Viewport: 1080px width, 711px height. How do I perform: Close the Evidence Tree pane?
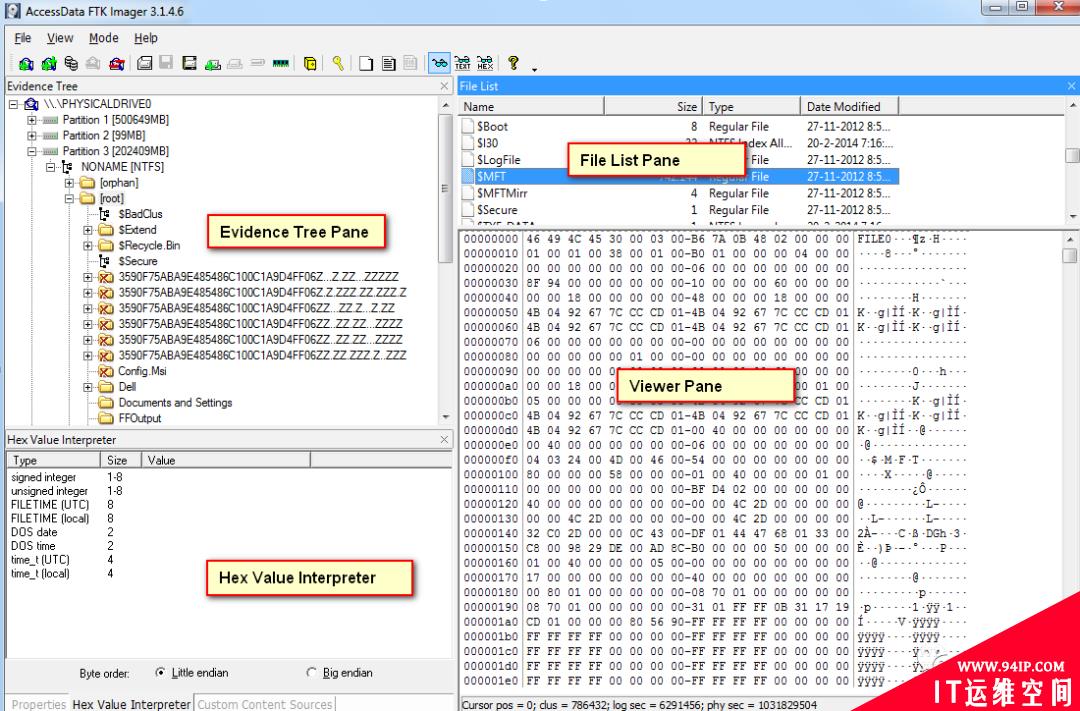[444, 86]
